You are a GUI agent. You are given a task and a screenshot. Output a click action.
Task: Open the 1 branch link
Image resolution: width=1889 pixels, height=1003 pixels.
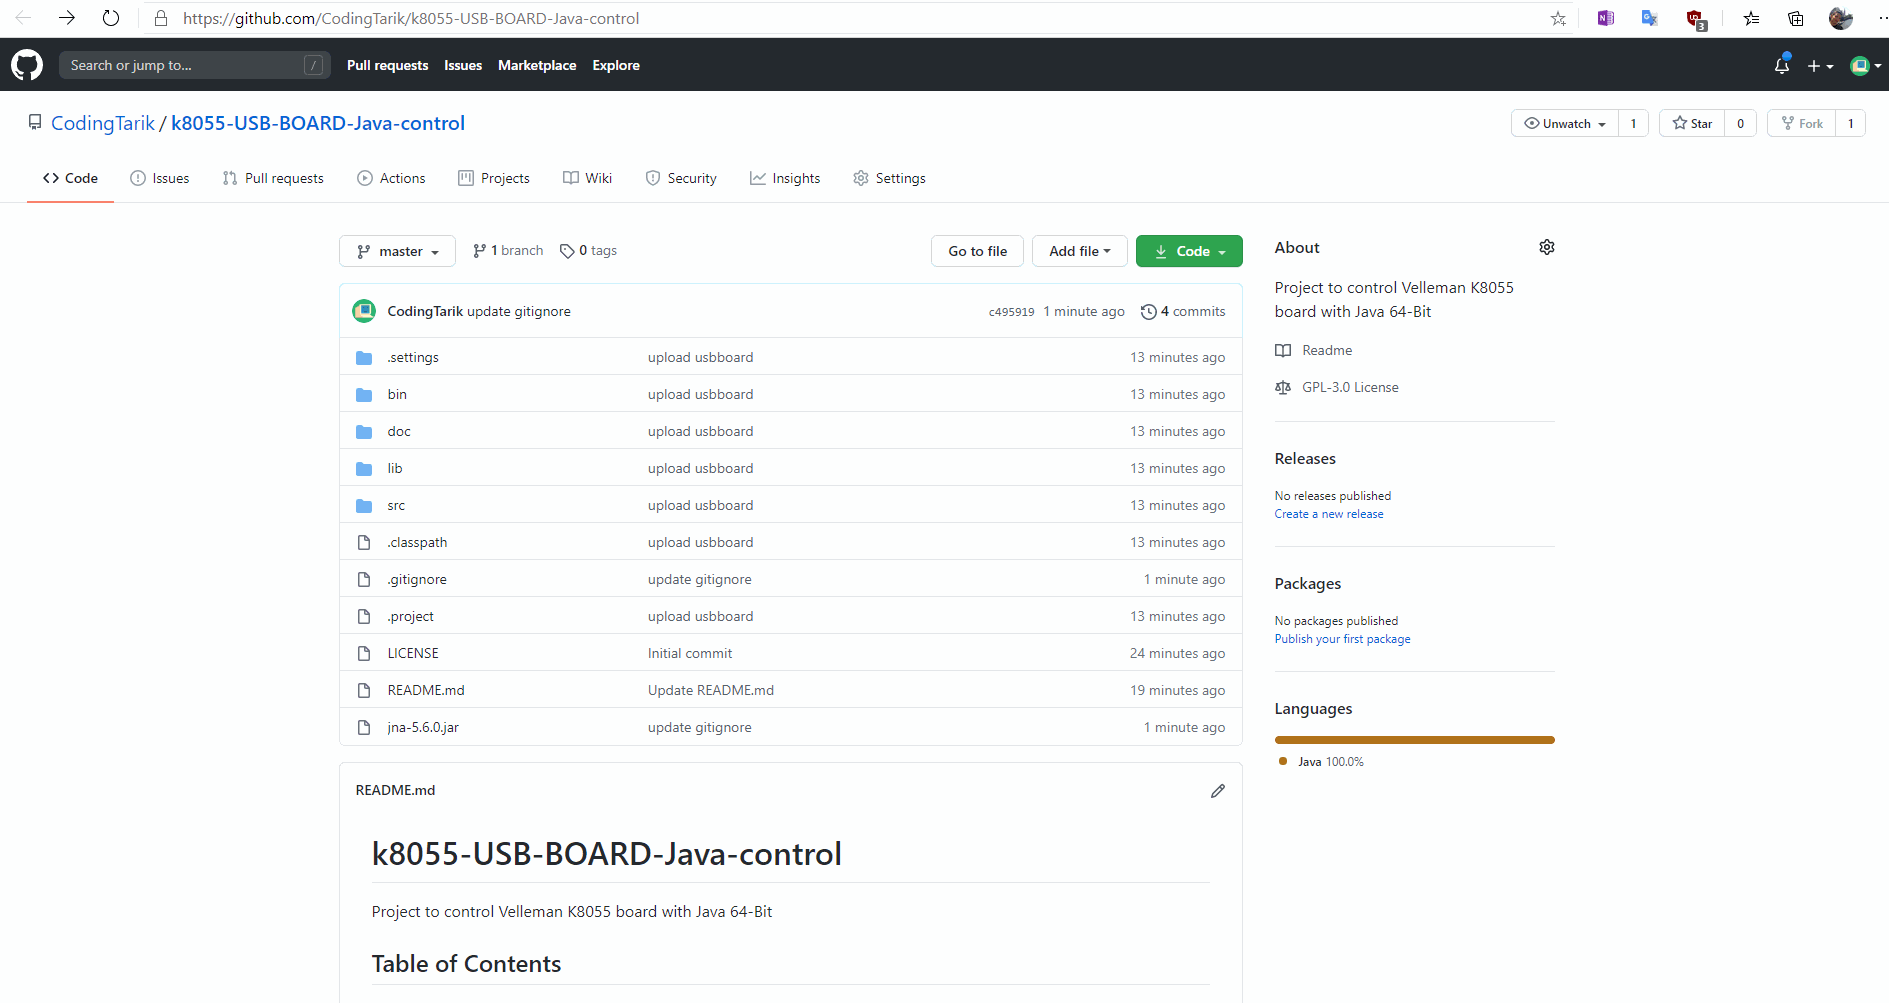508,251
